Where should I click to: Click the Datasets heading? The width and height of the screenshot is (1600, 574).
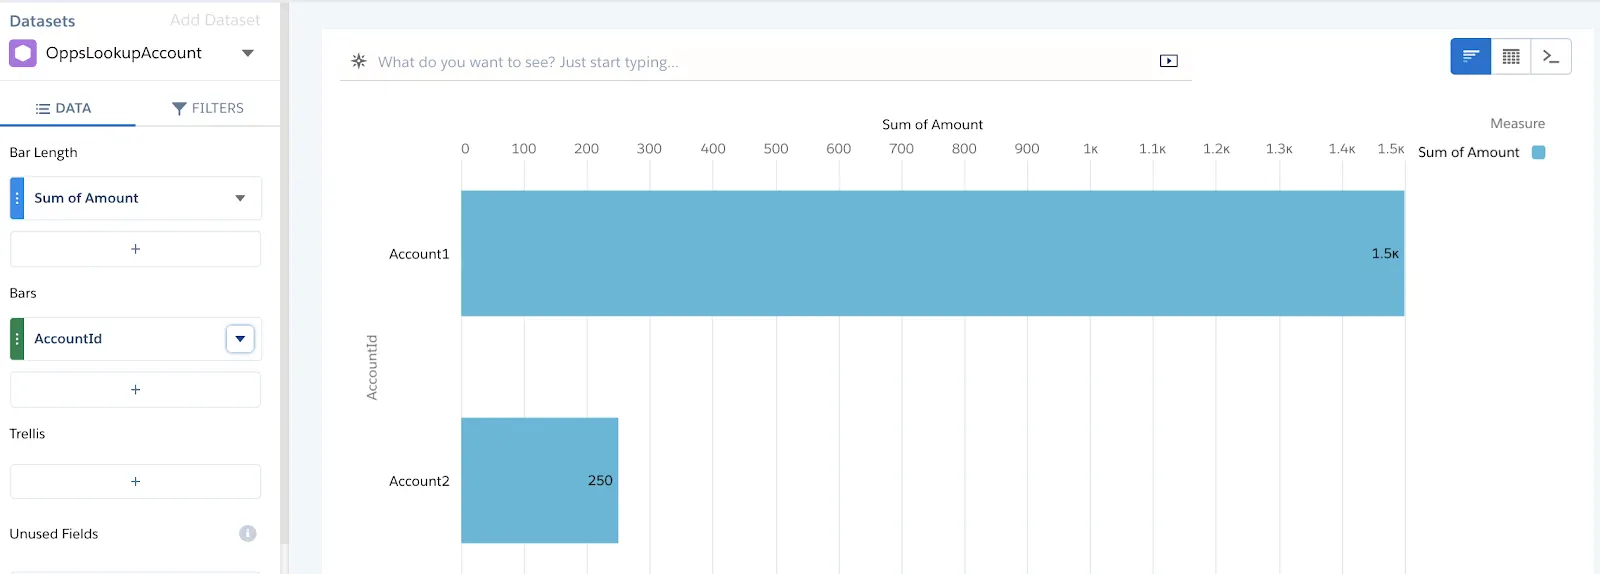pyautogui.click(x=42, y=21)
